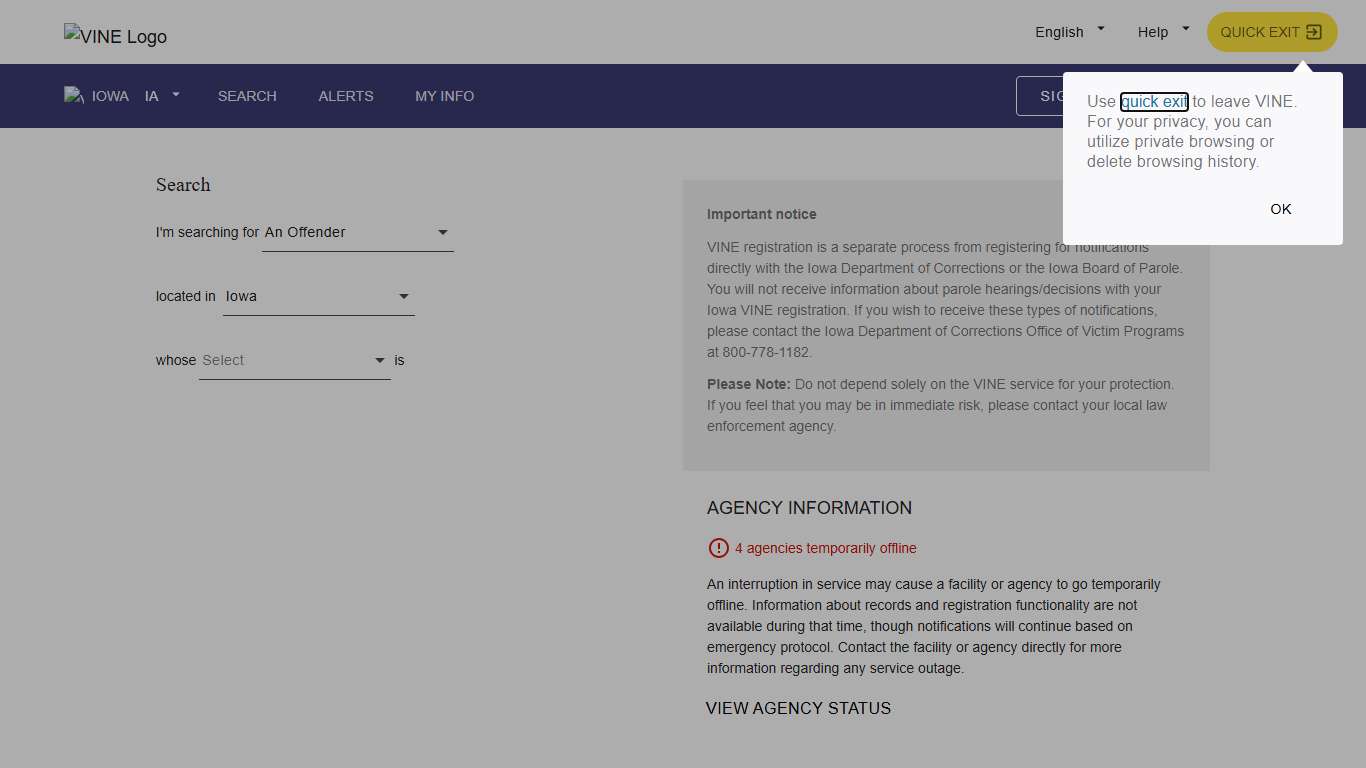The height and width of the screenshot is (768, 1366).
Task: Click the Important notice heading
Action: pos(761,214)
